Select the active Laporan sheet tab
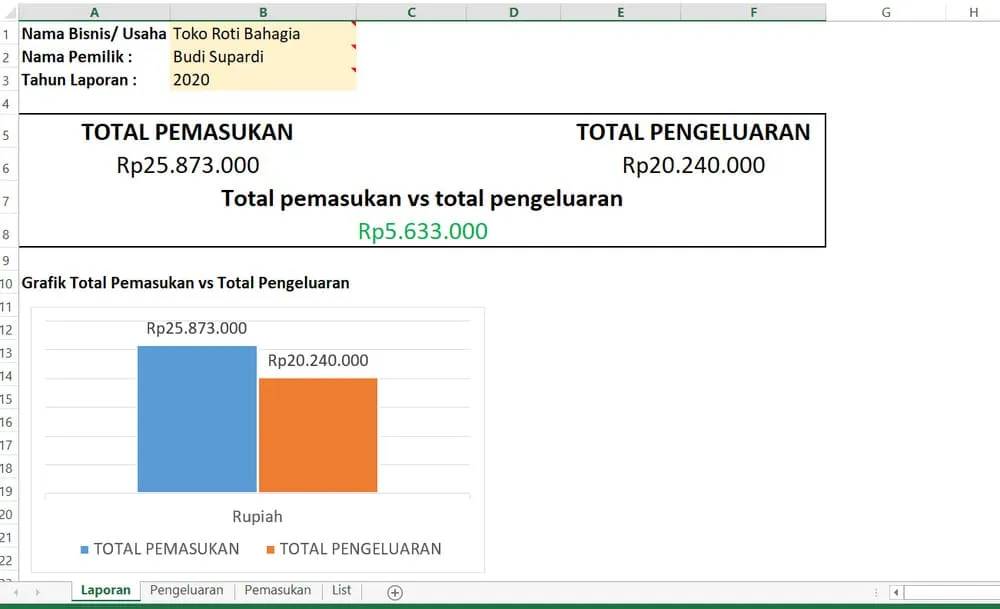 (105, 590)
